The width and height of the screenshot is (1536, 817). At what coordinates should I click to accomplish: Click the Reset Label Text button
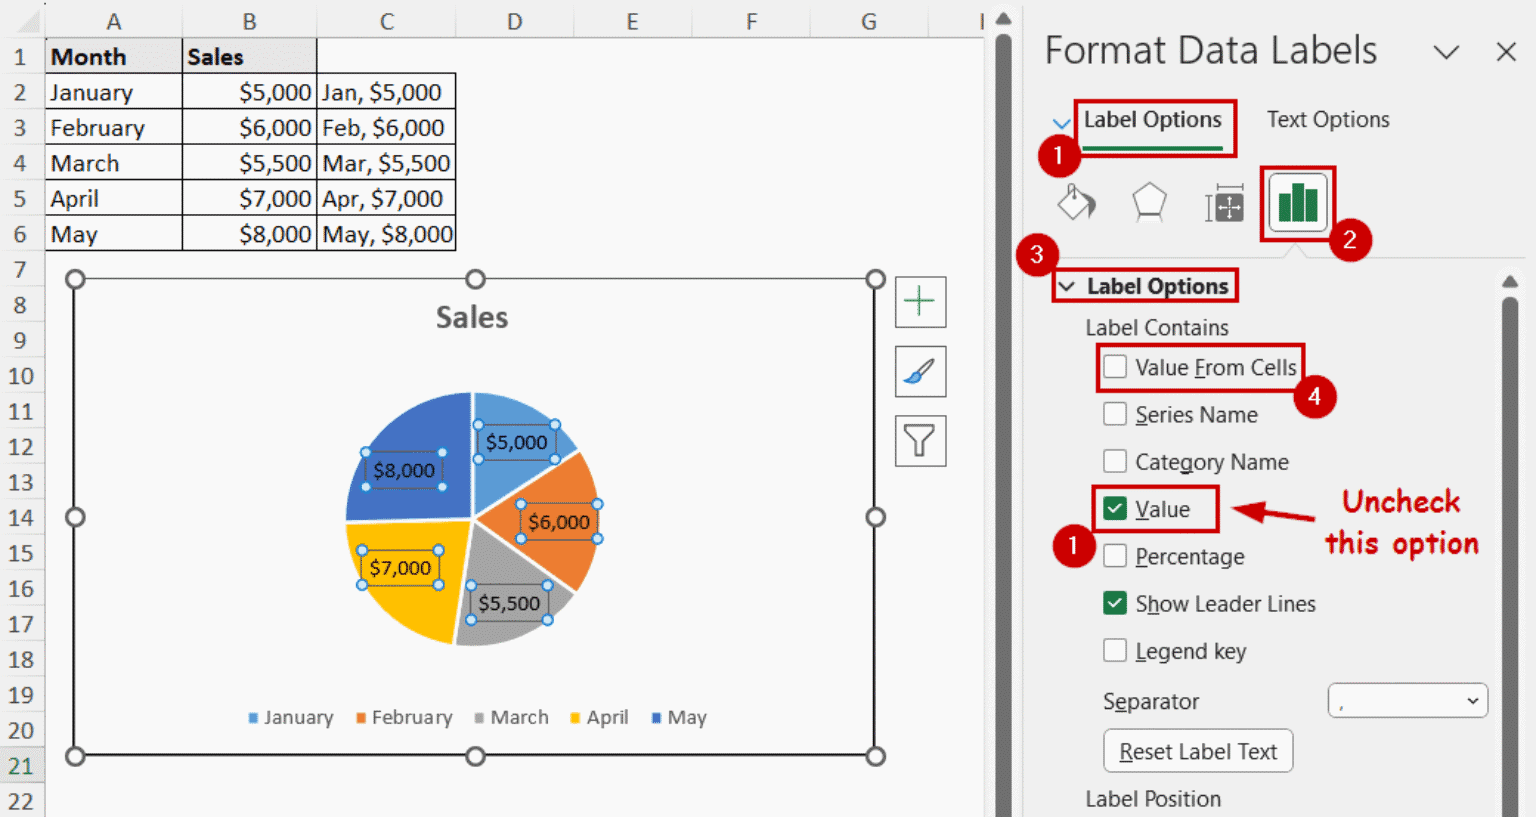tap(1197, 751)
